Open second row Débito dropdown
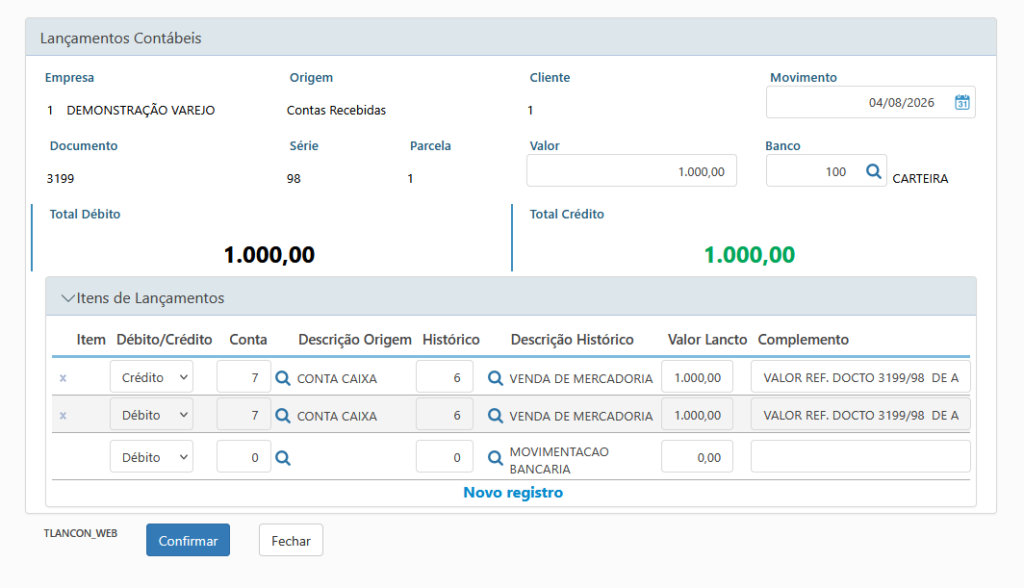The width and height of the screenshot is (1024, 588). pos(152,415)
